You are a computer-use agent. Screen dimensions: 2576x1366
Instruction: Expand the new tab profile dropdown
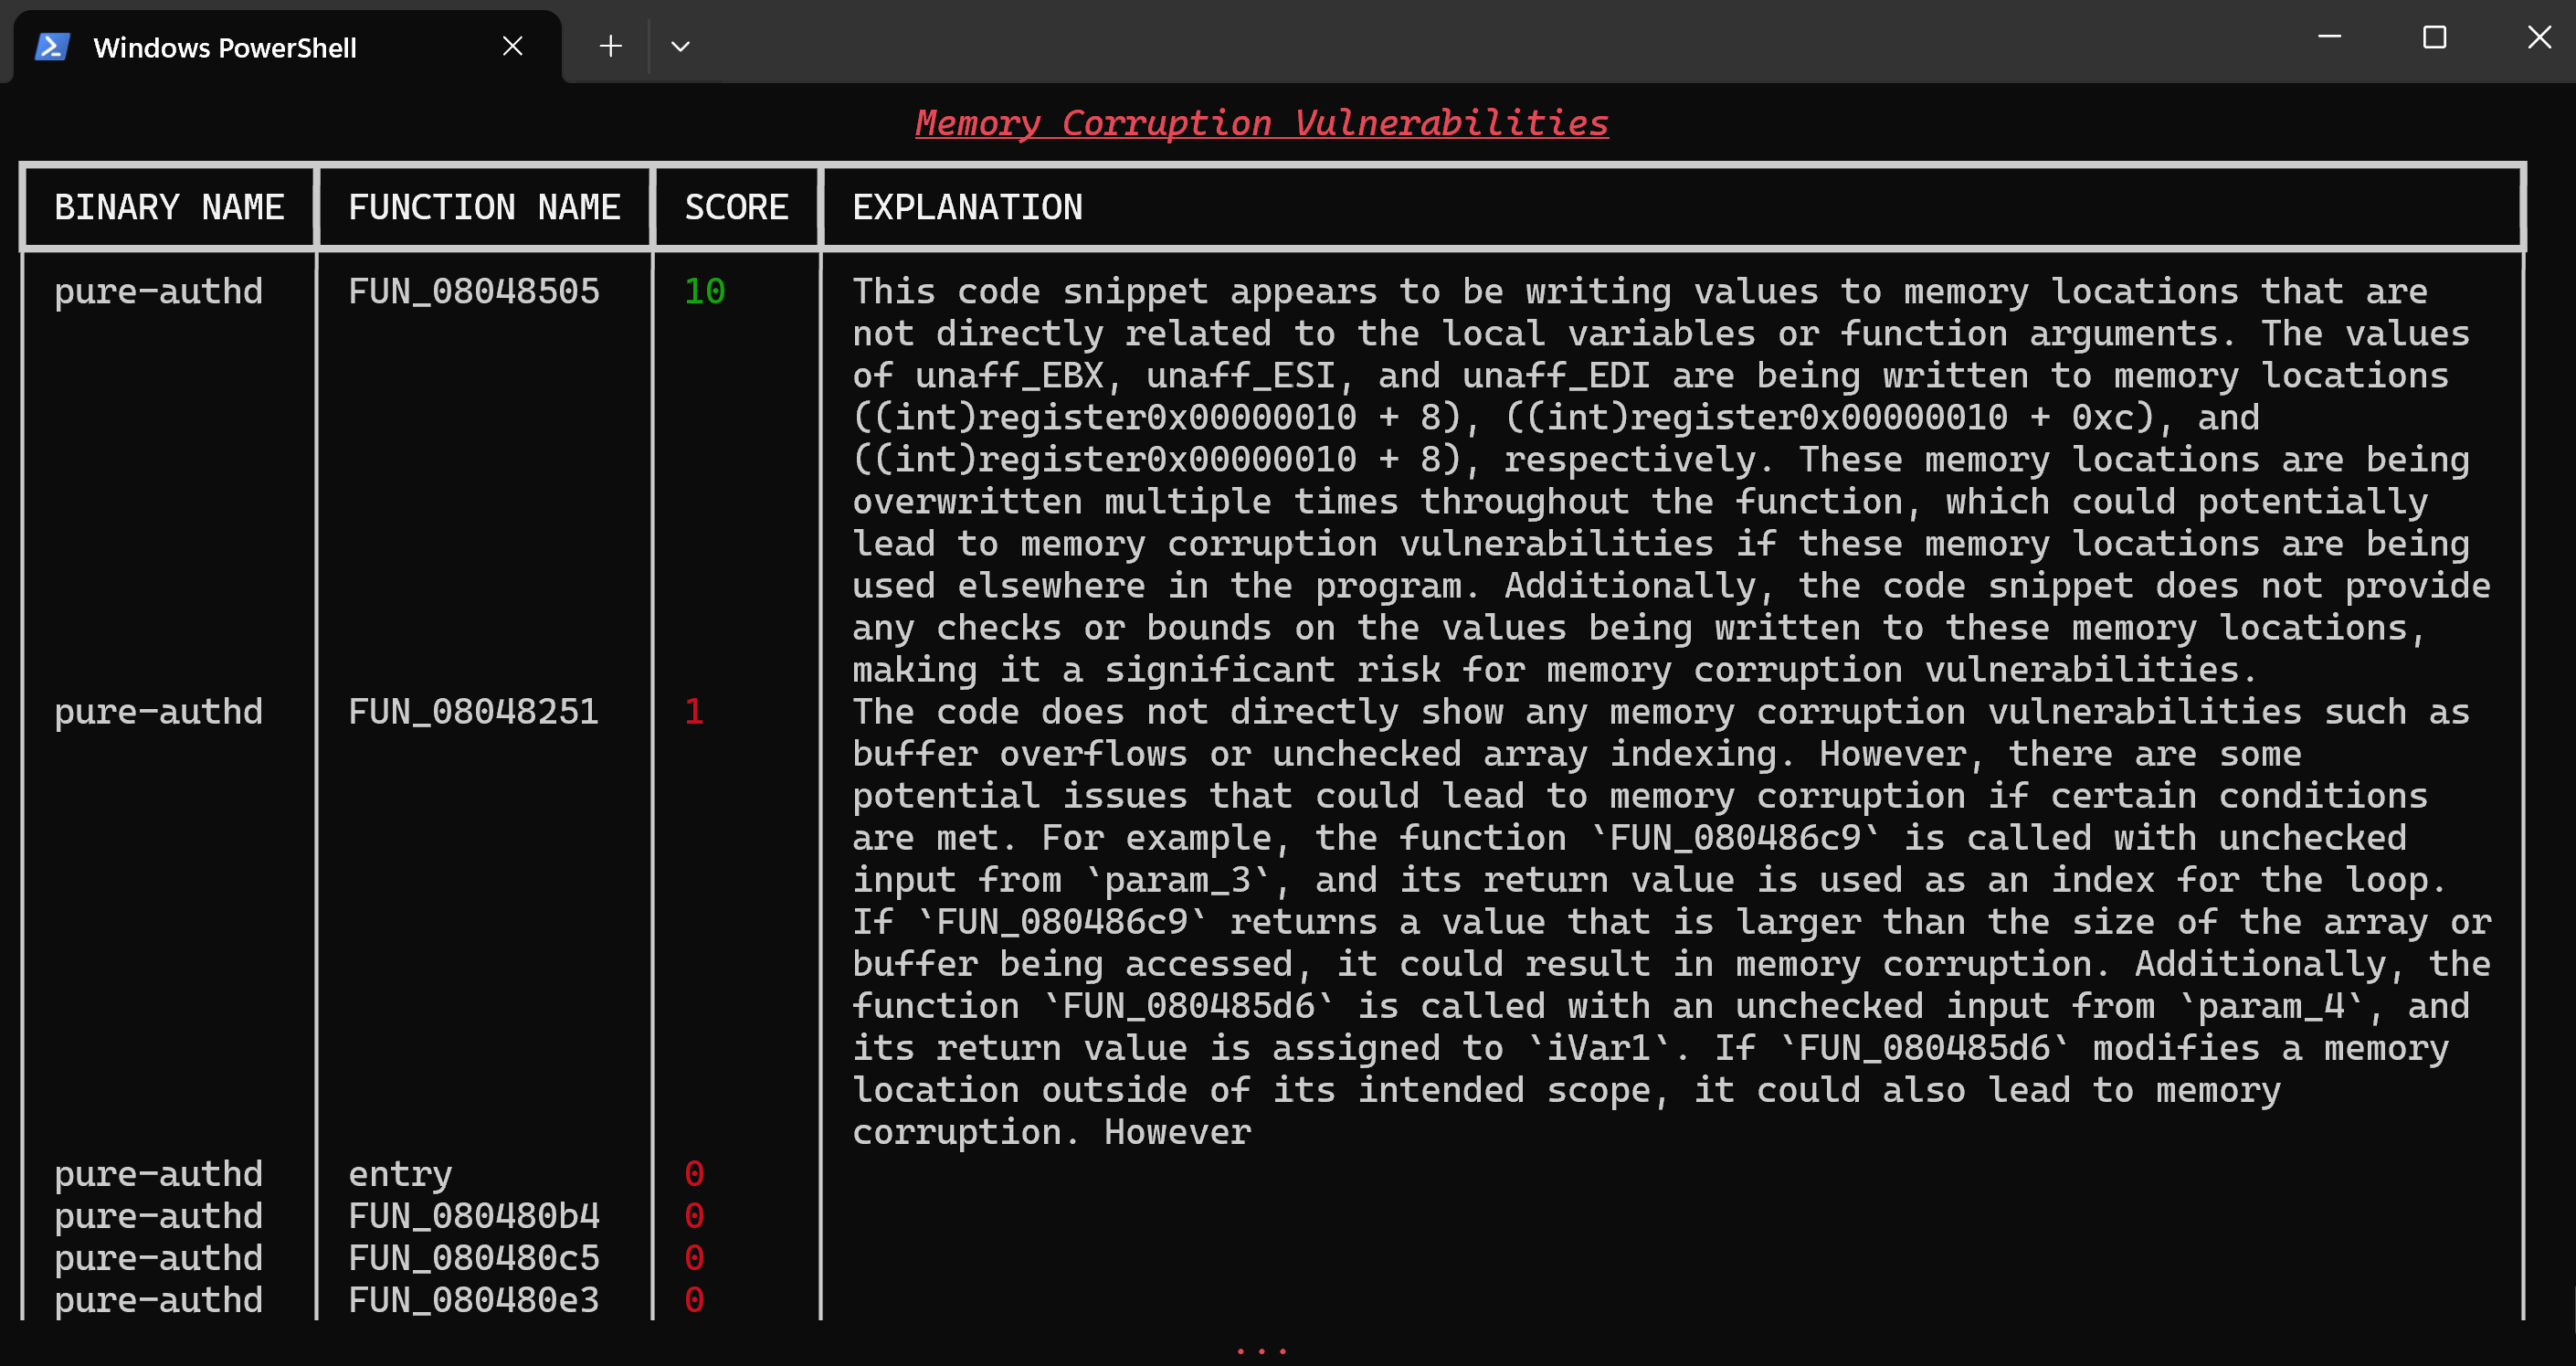point(680,46)
